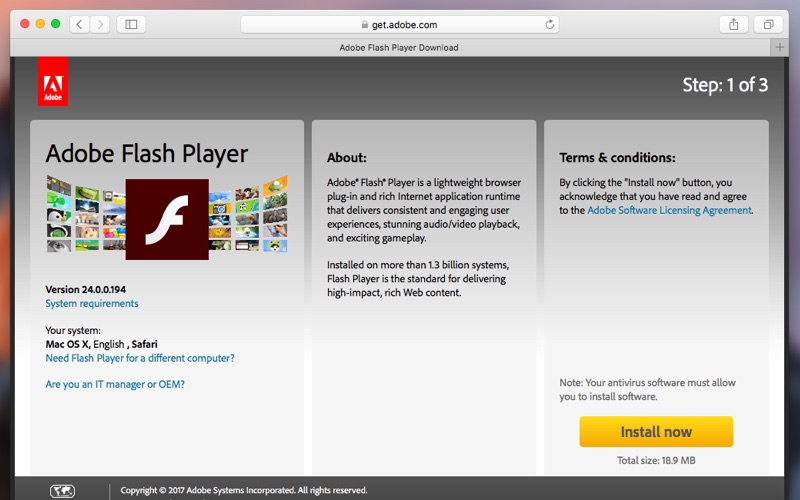The image size is (800, 500).
Task: Click the Mac OS X, English, Safari text
Action: click(x=102, y=344)
